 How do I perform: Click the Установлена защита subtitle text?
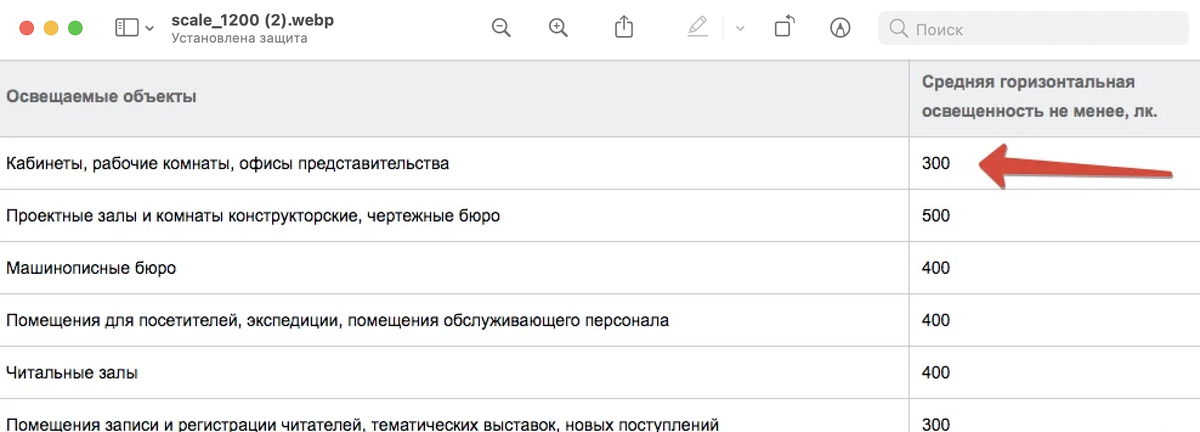tap(239, 39)
